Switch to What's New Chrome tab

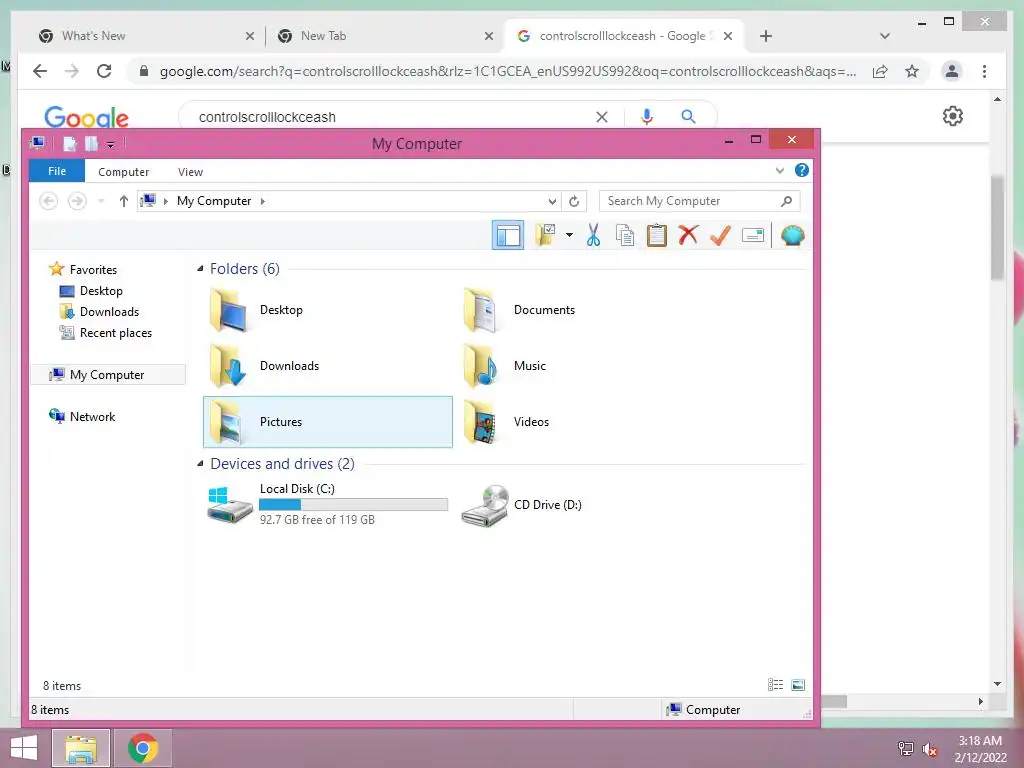(146, 36)
